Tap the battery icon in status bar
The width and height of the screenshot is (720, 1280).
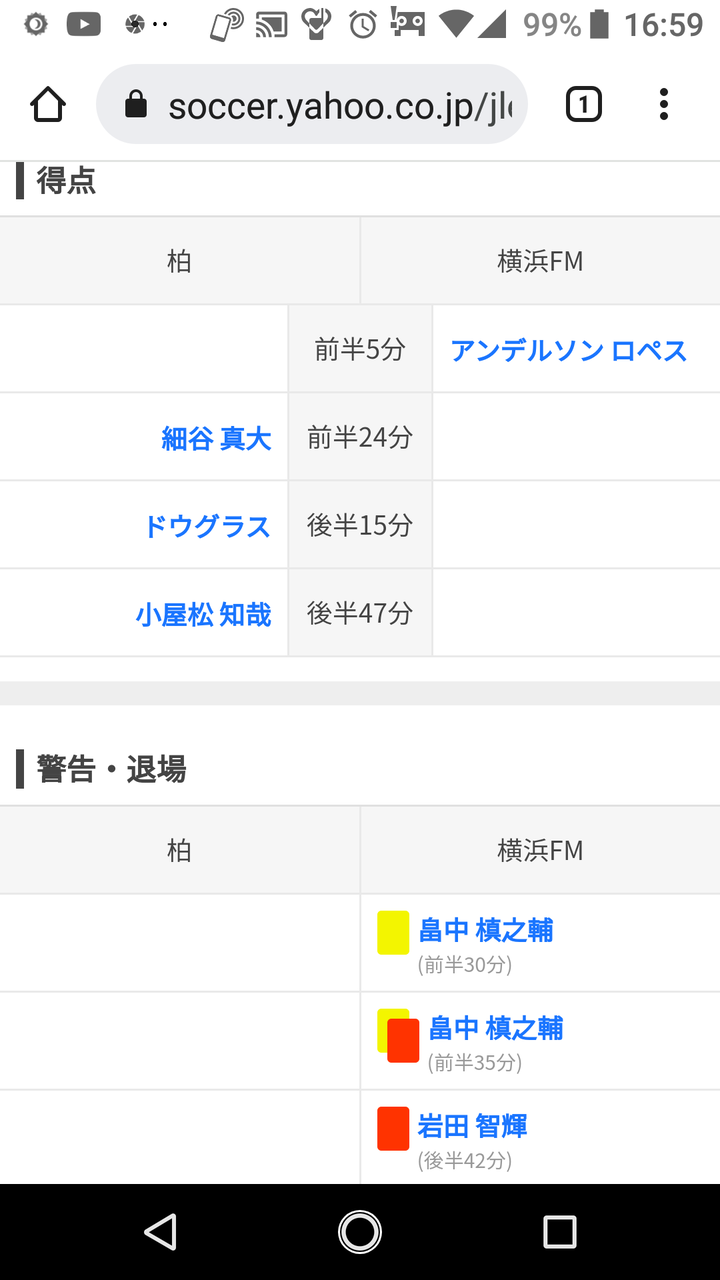pos(600,25)
